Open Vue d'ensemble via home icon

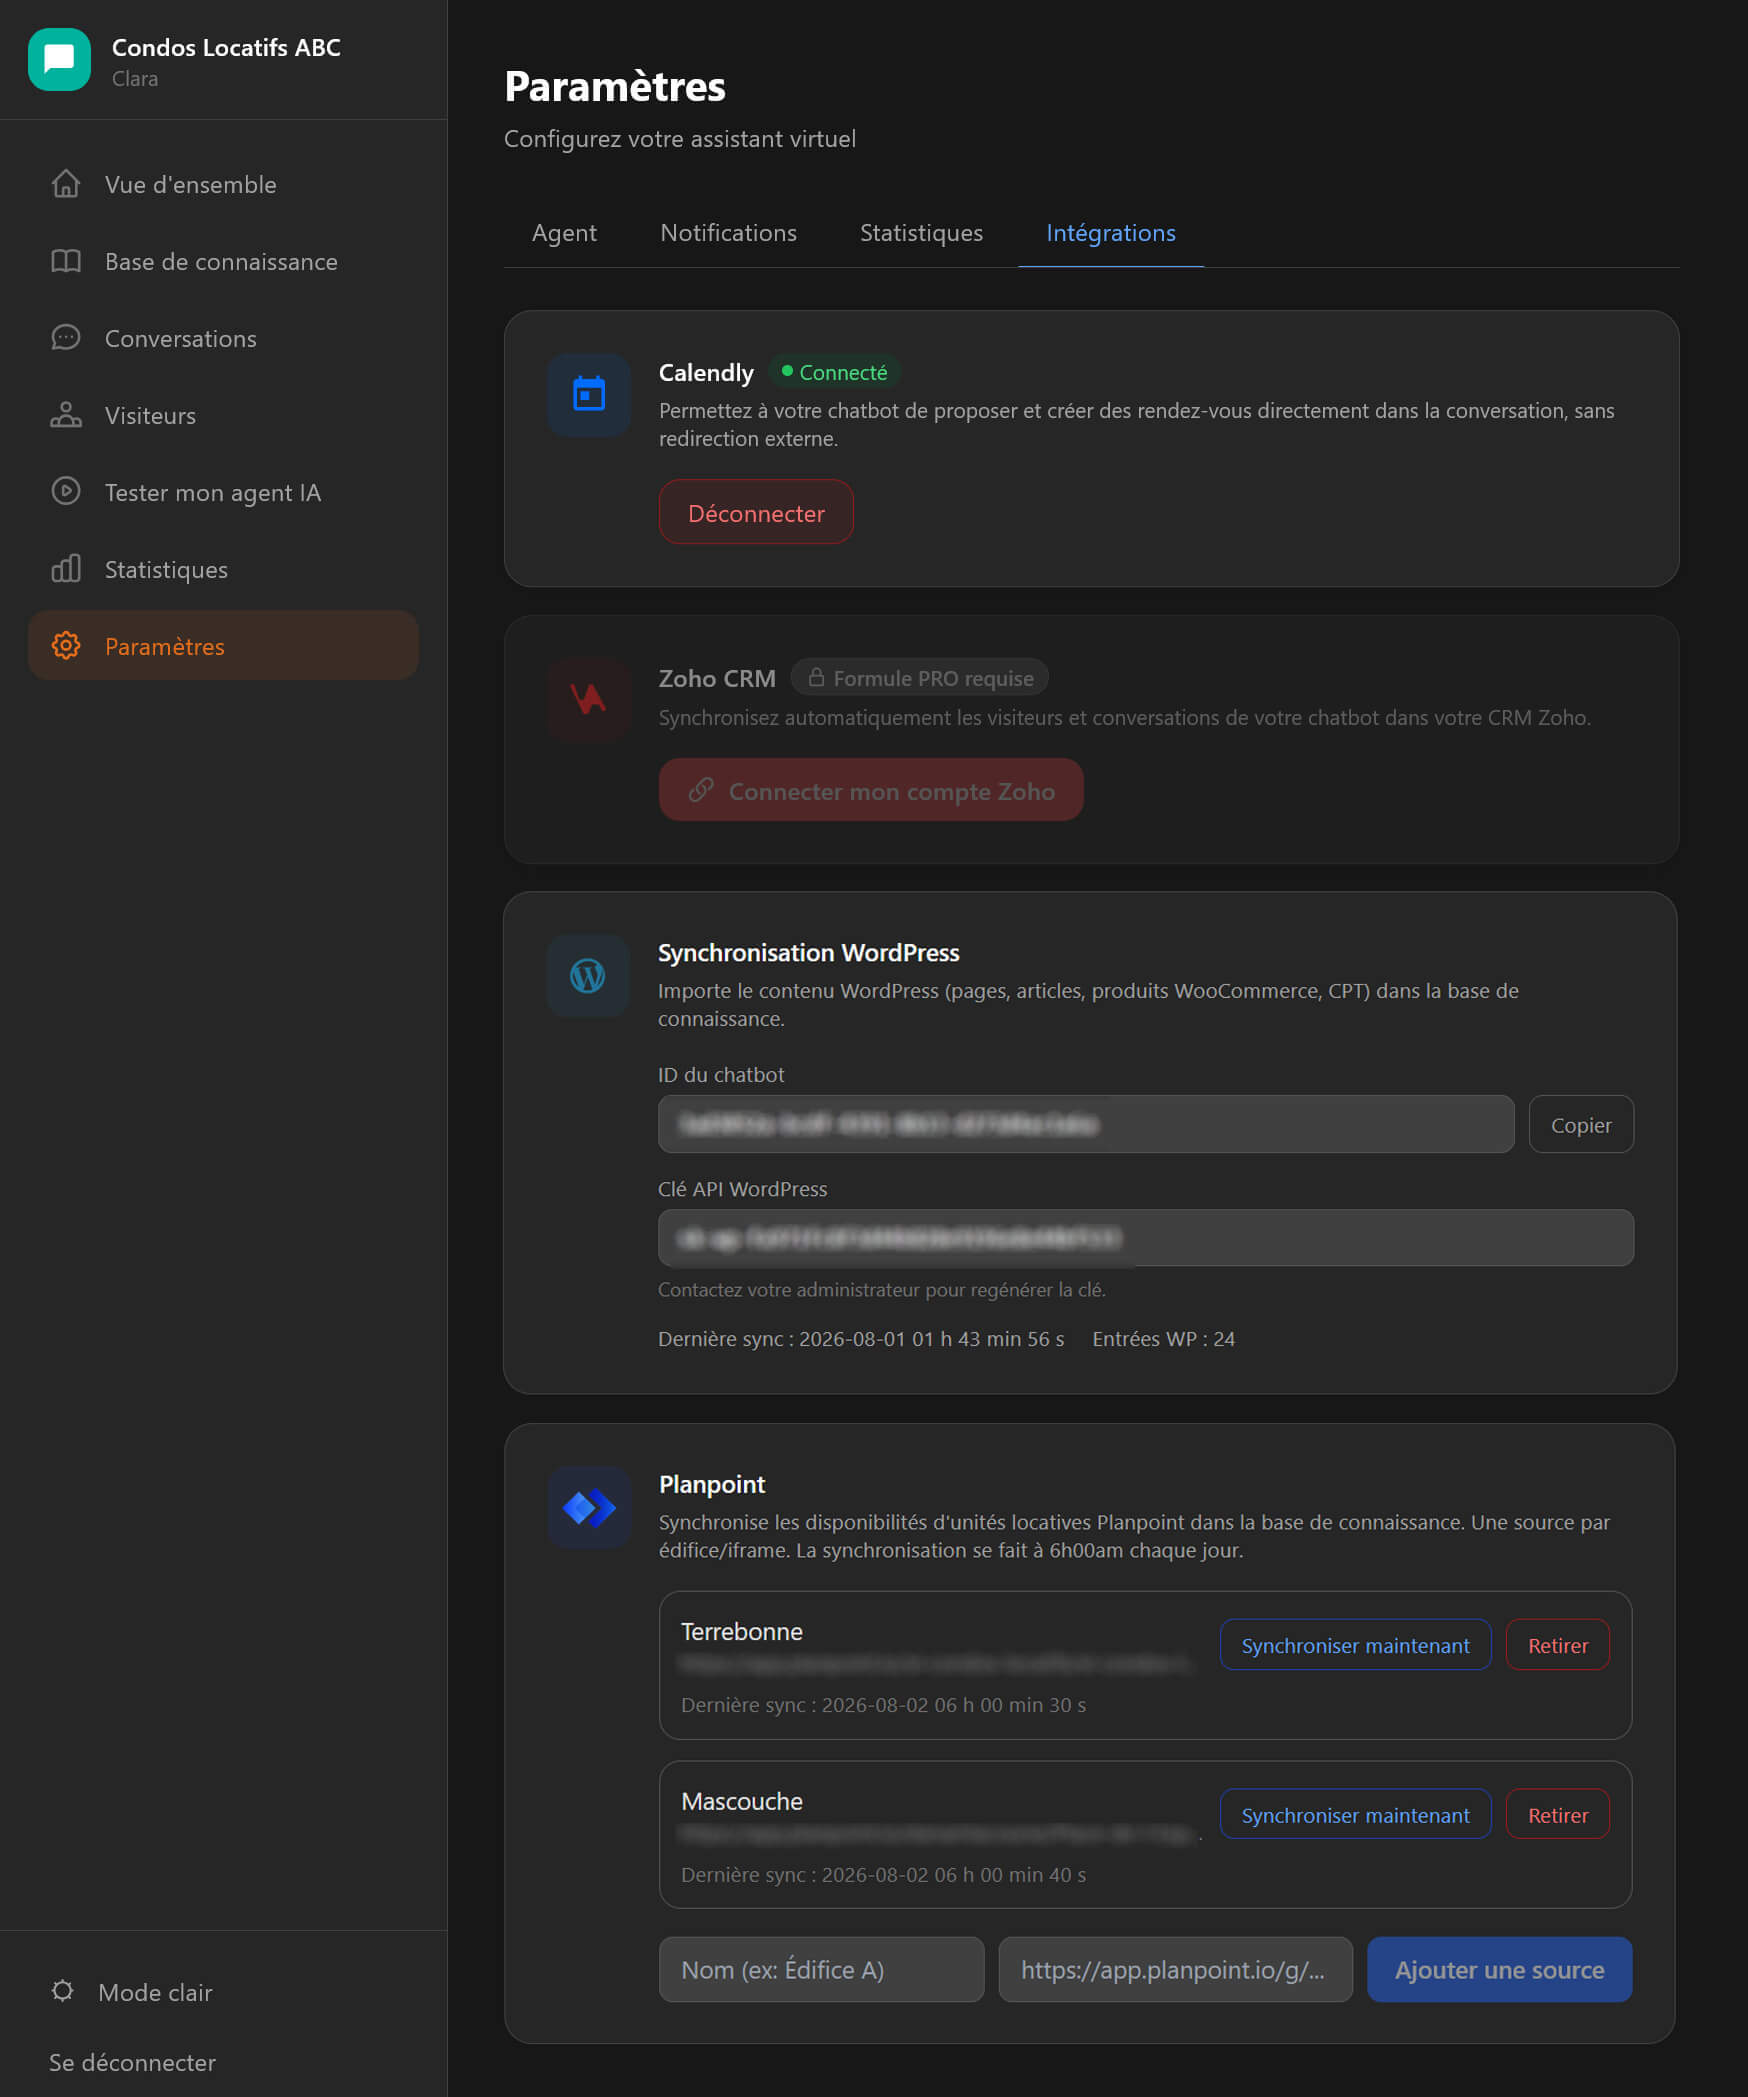(66, 184)
